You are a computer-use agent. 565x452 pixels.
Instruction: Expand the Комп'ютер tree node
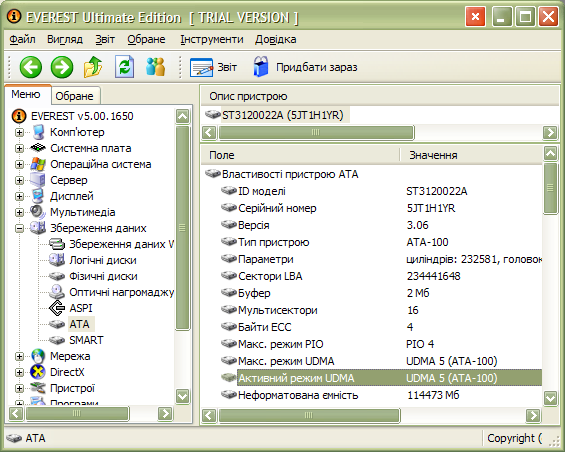19,132
